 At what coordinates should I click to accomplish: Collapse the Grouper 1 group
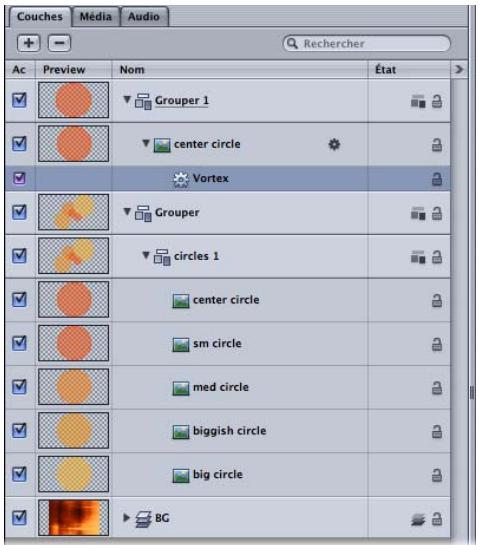[x=127, y=100]
